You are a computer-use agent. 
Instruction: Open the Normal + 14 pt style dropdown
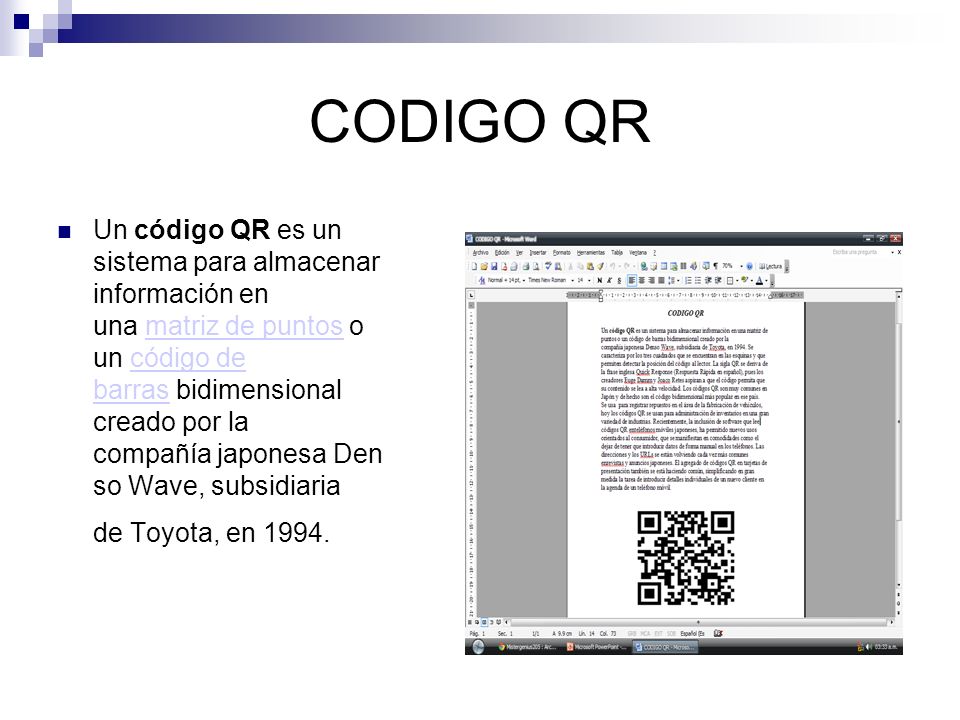pos(523,280)
